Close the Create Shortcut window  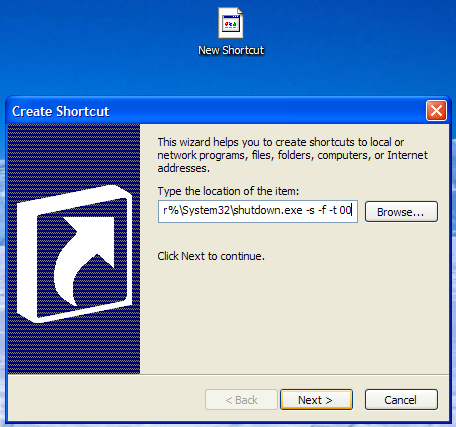436,111
